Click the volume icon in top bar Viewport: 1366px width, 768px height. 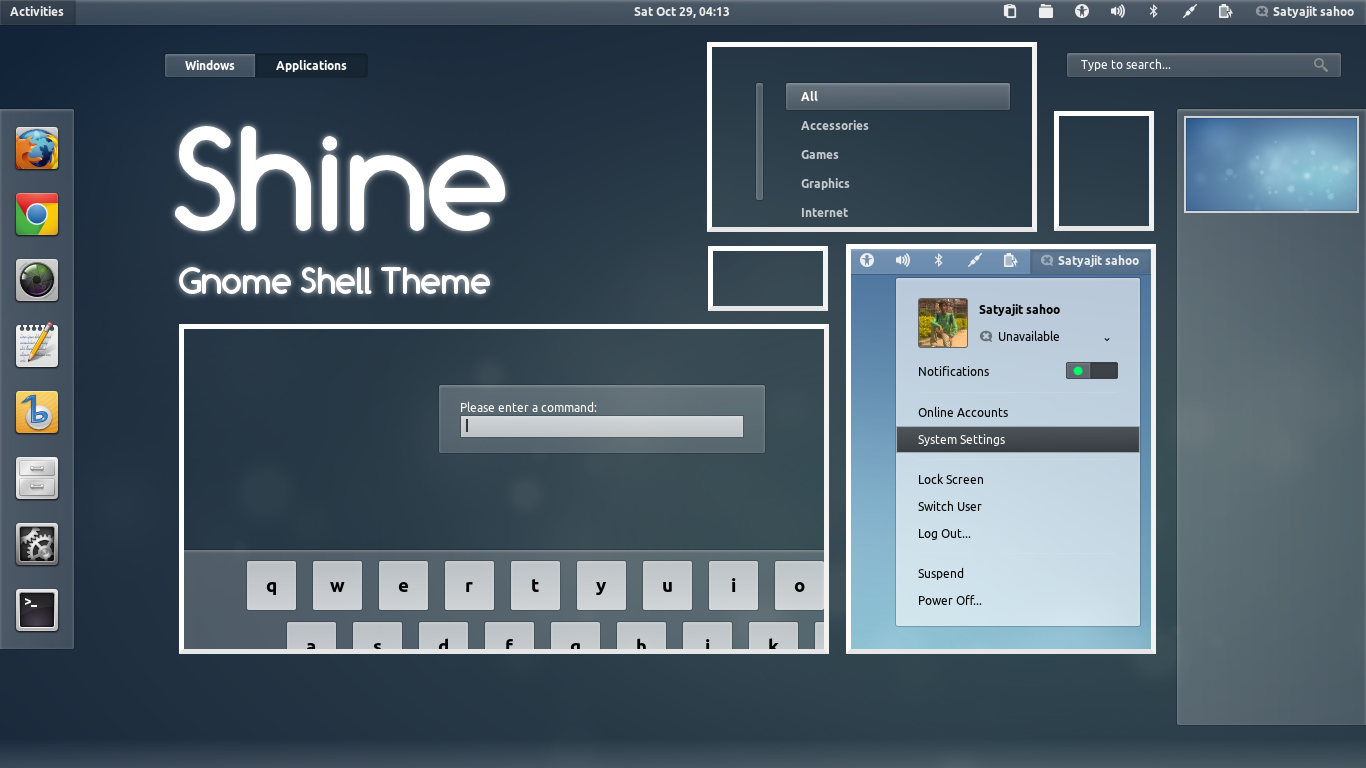1118,12
